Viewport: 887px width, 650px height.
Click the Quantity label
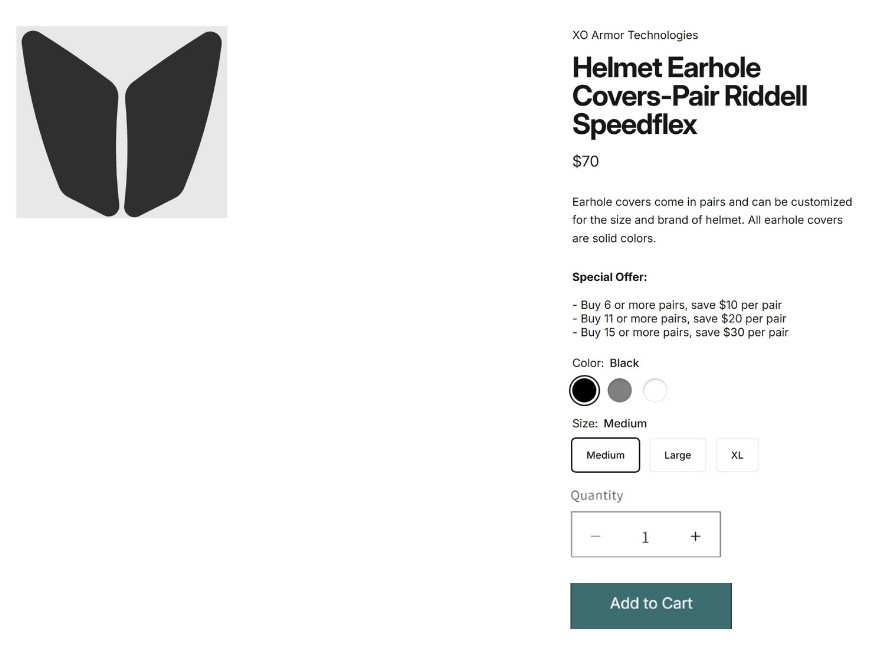[x=597, y=496]
